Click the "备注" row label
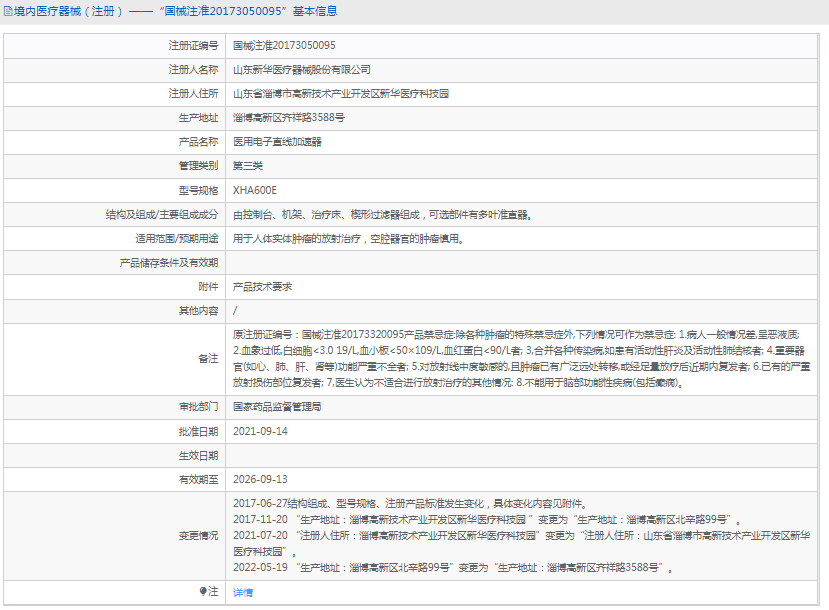 point(208,359)
